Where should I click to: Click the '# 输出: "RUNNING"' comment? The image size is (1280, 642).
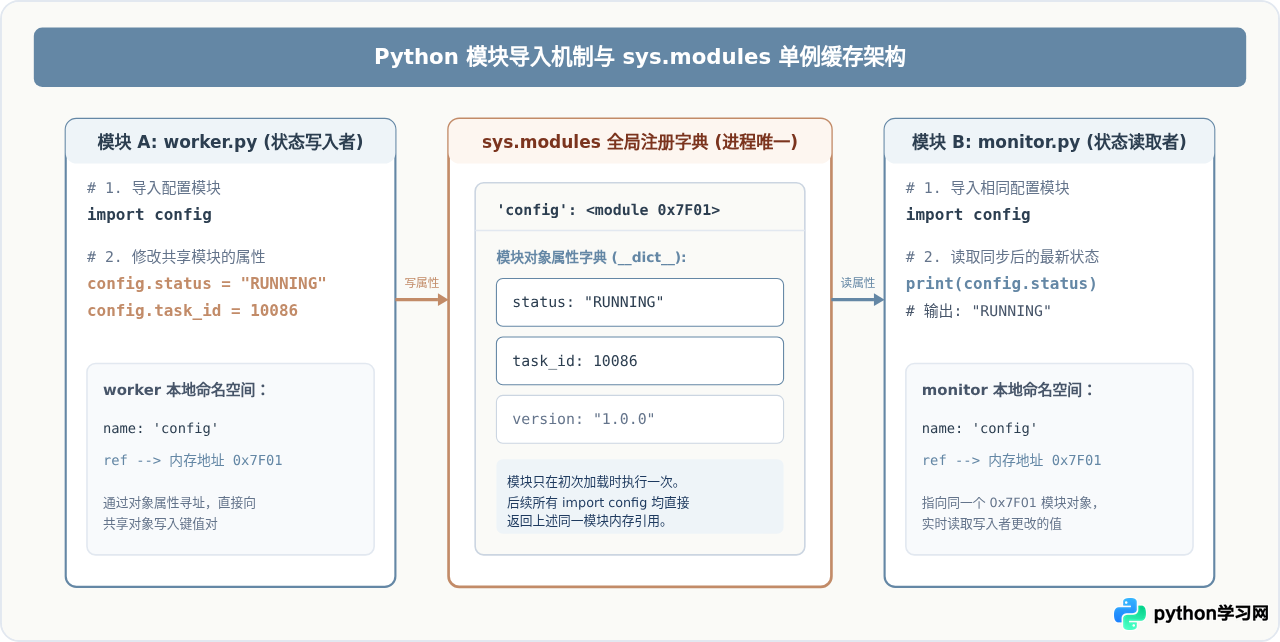point(978,310)
